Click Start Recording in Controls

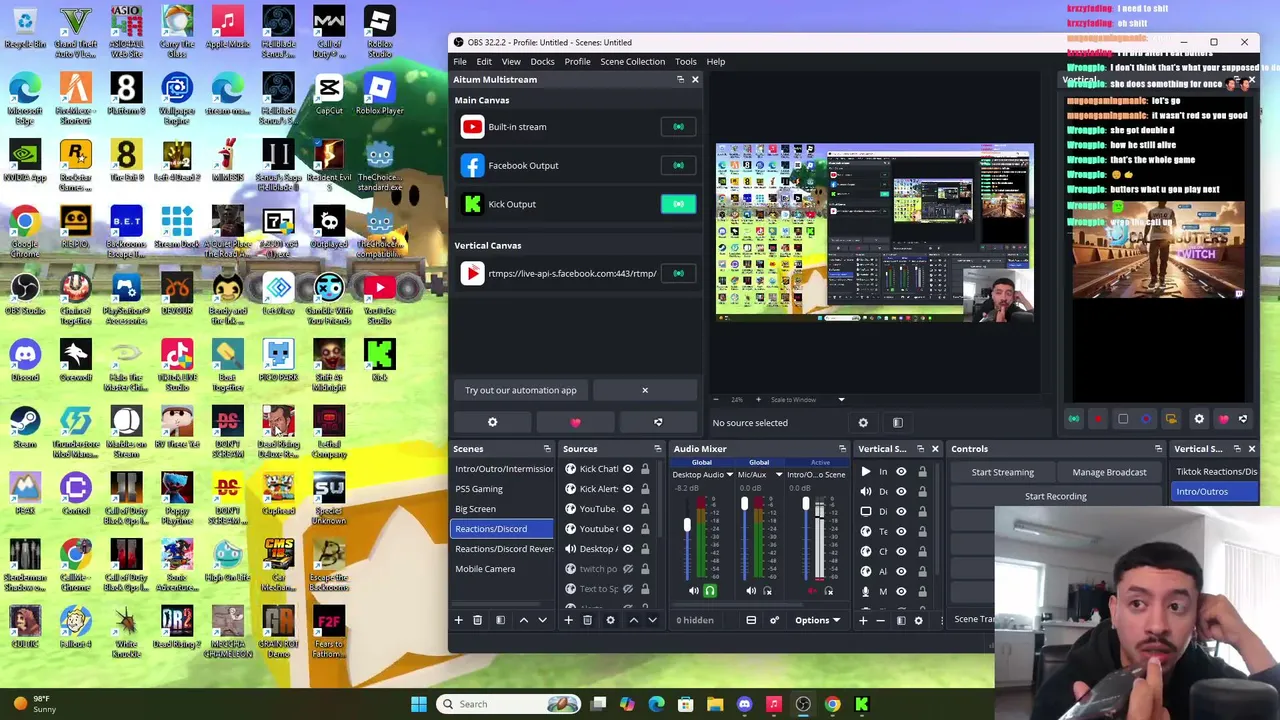(x=1055, y=496)
